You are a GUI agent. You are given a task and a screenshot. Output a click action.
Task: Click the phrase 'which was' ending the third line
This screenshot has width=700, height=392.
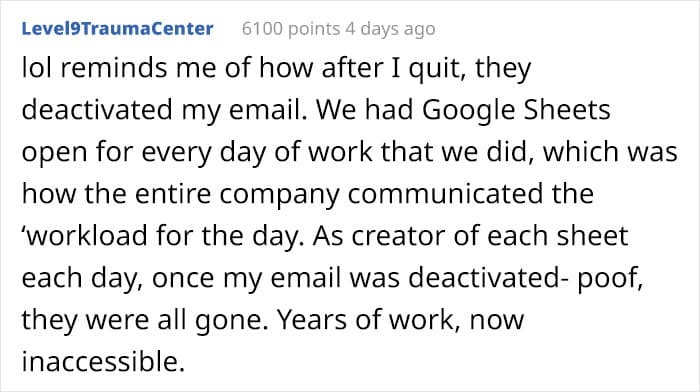[610, 152]
